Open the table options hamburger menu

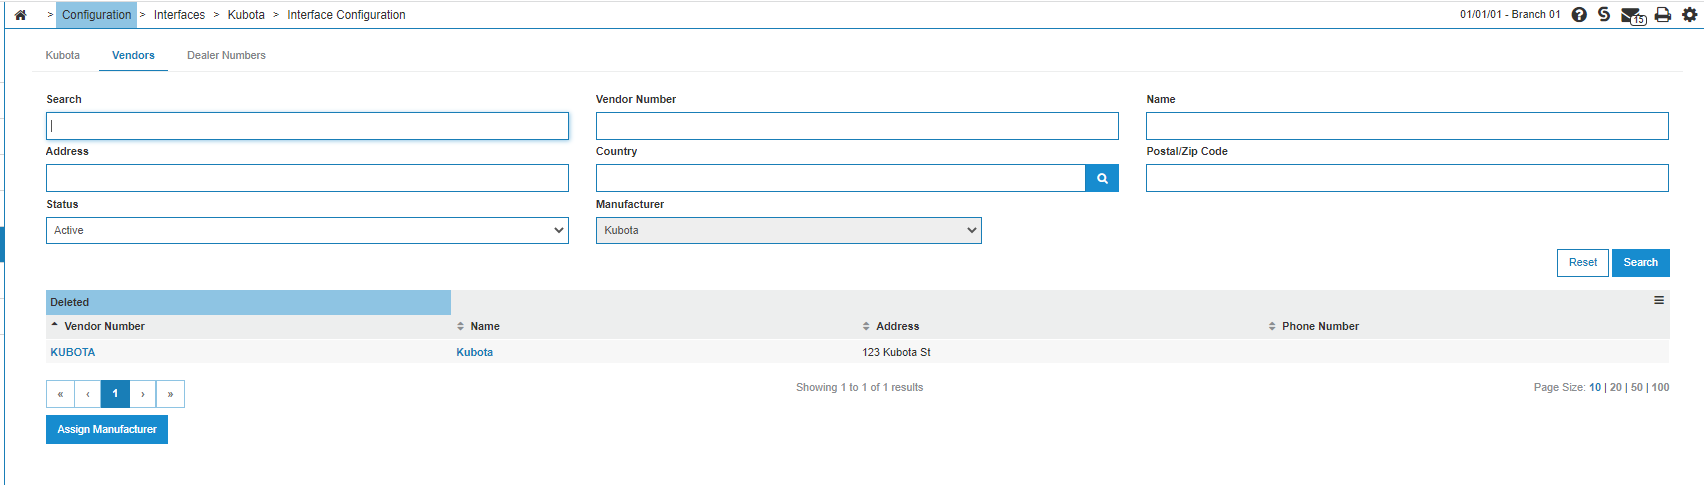(x=1659, y=300)
